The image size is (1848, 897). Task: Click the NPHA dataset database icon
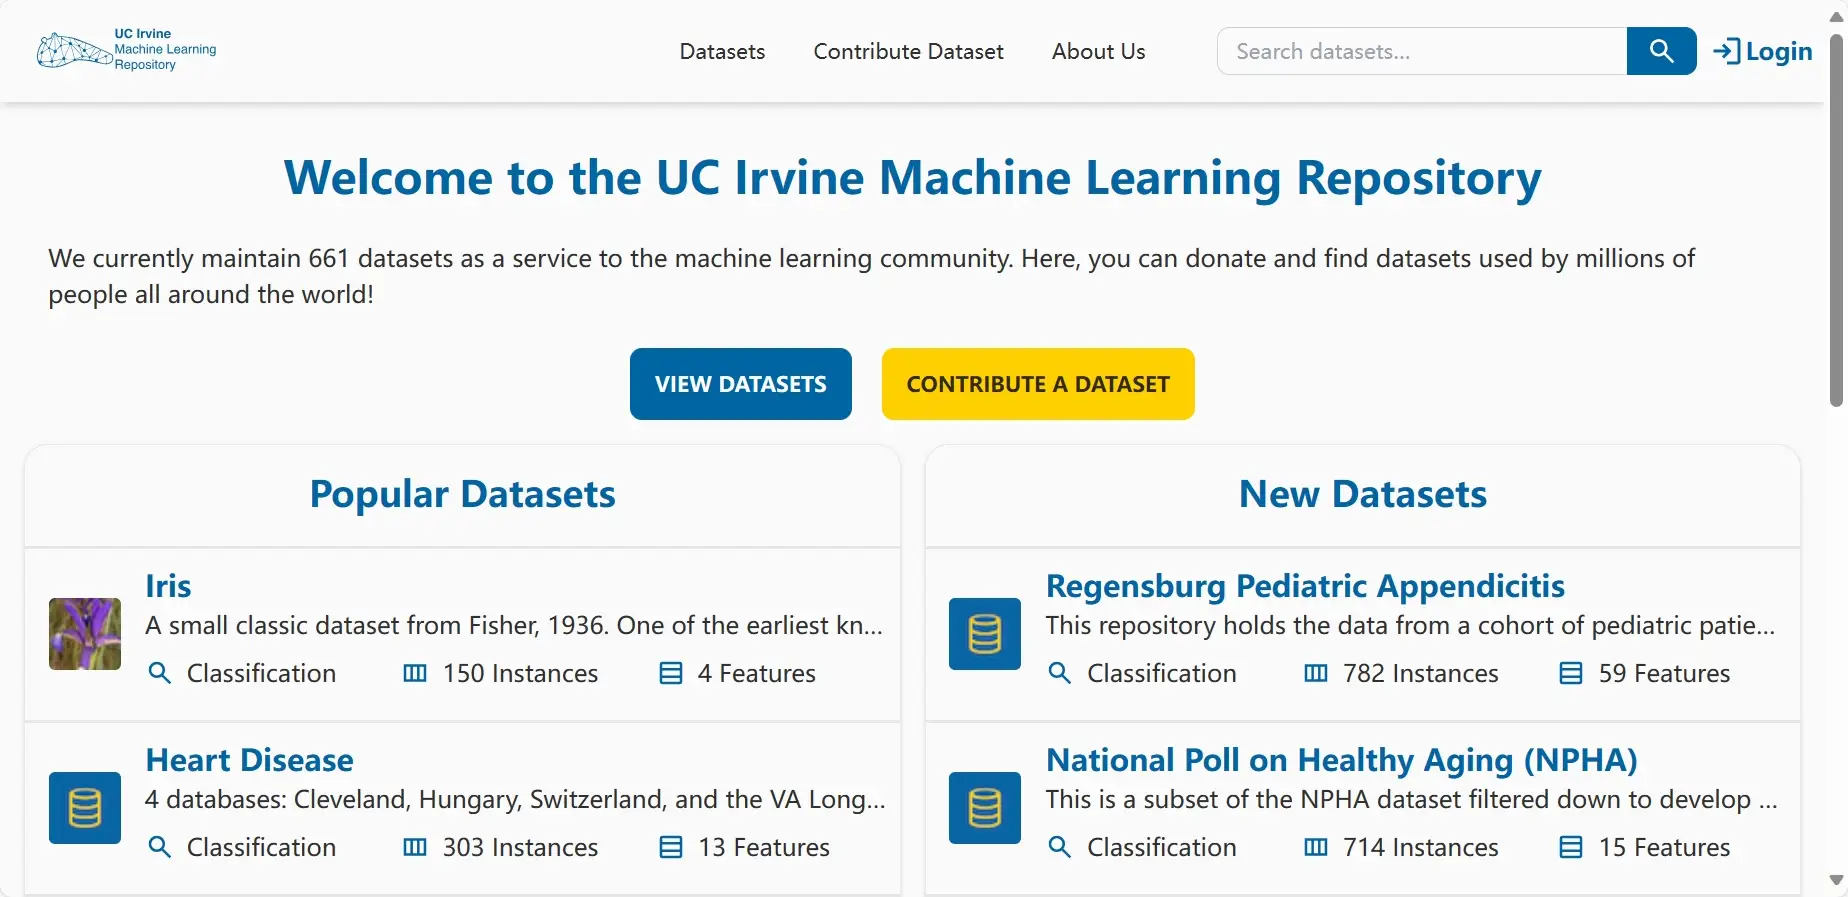[985, 808]
